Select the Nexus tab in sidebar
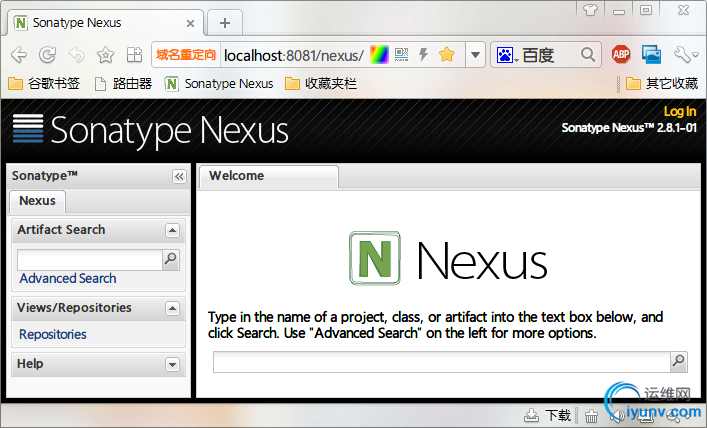This screenshot has width=707, height=428. coord(37,201)
